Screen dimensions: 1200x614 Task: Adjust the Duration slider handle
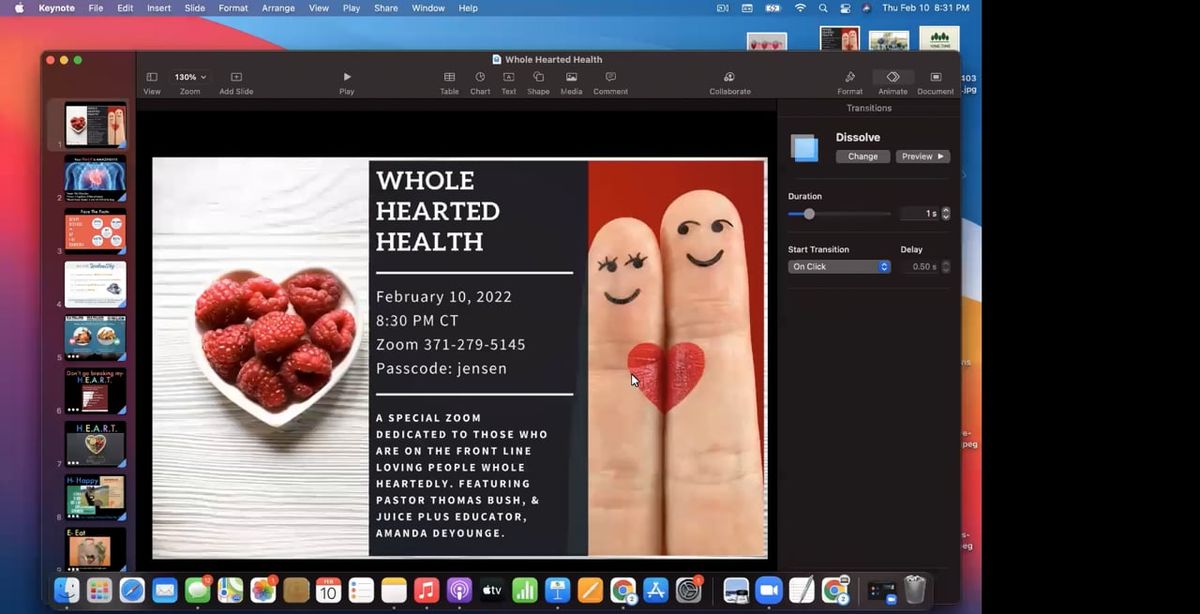click(809, 214)
